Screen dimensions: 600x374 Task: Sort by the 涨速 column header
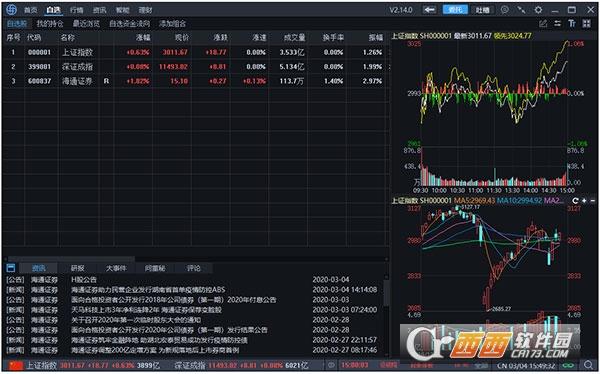point(259,38)
